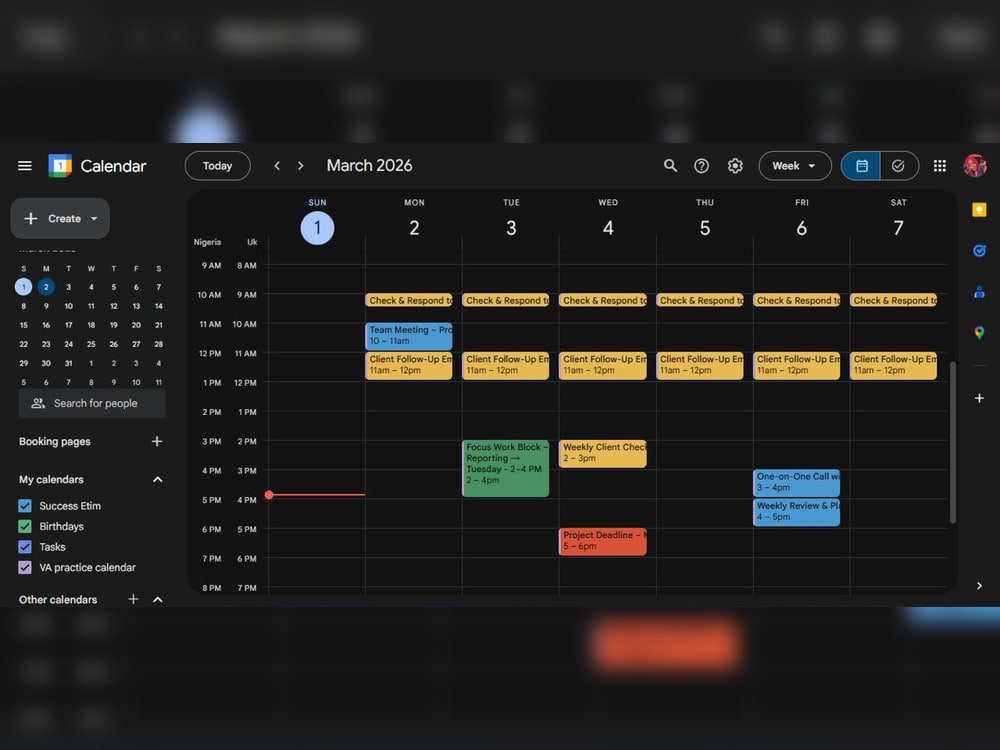The image size is (1000, 750).
Task: Hide the side panel chevron
Action: pyautogui.click(x=979, y=585)
